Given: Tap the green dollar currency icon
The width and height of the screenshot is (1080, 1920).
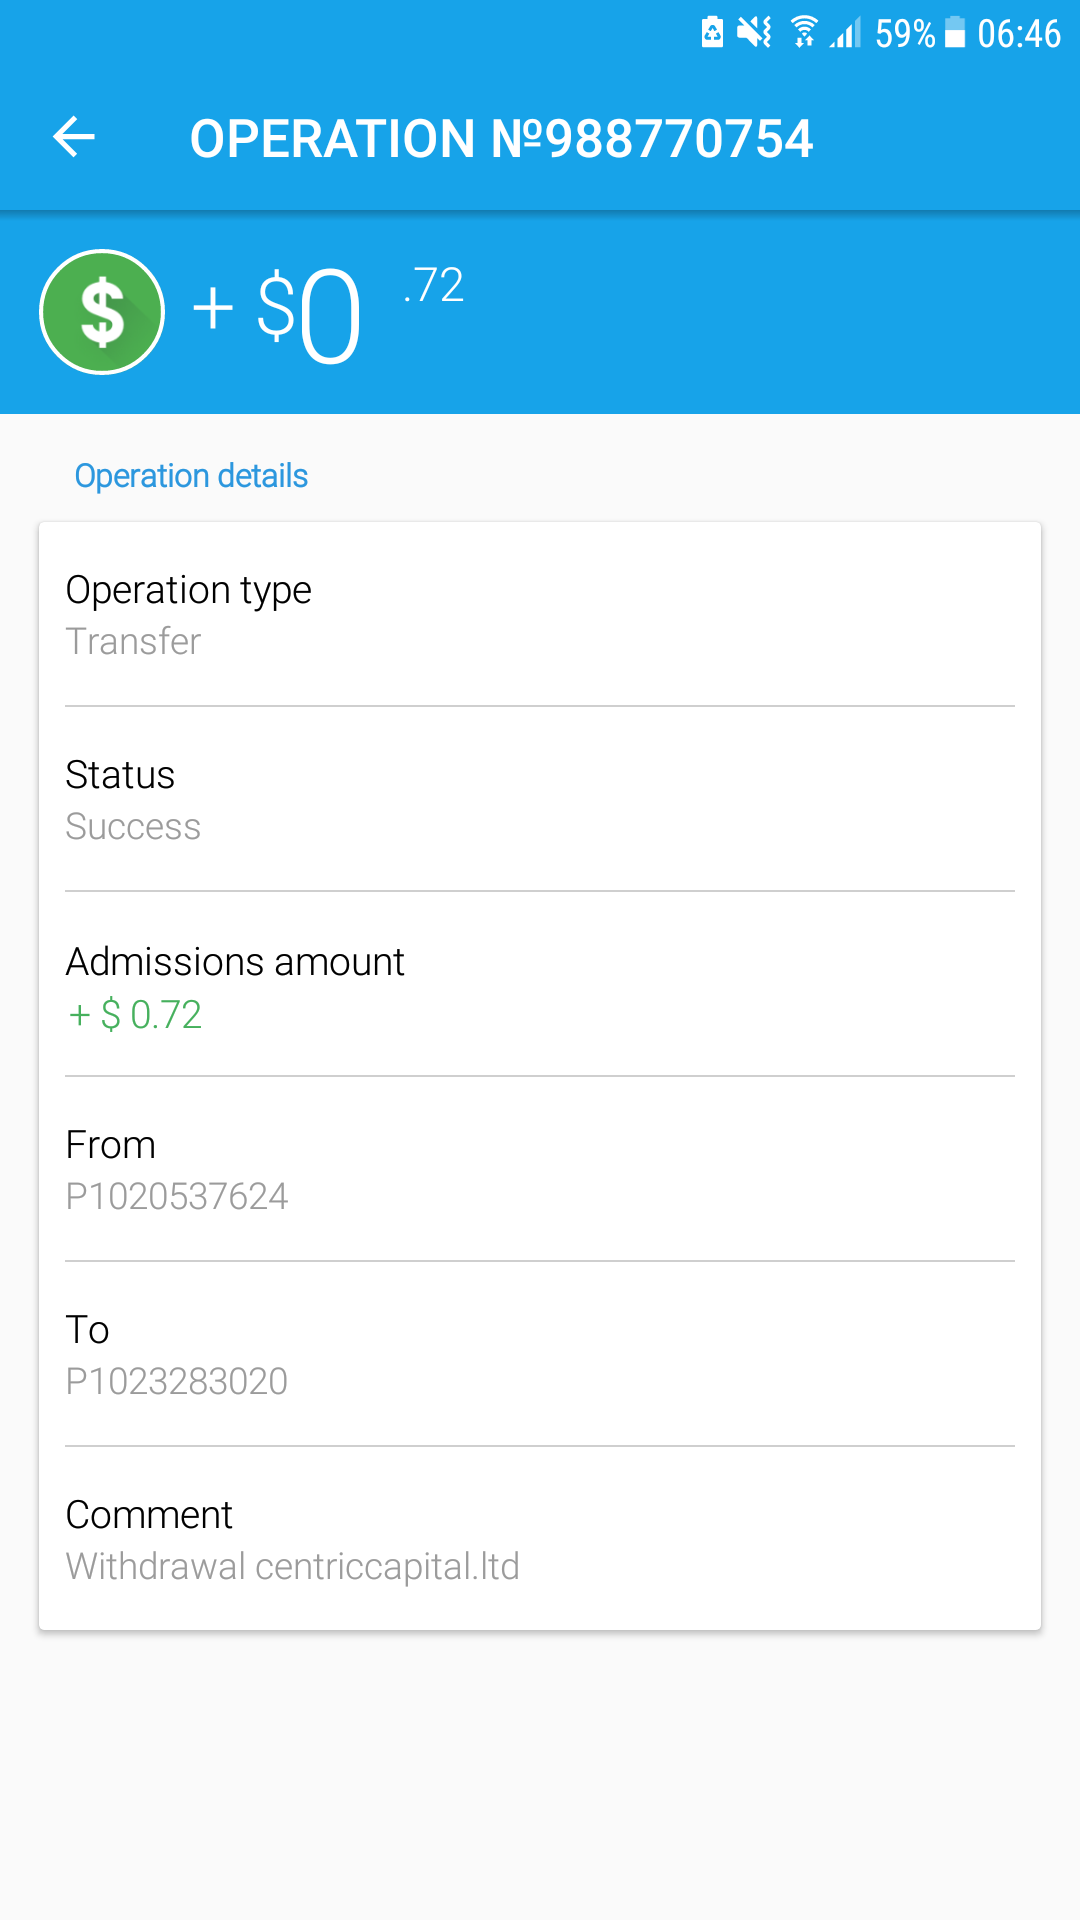Looking at the screenshot, I should pyautogui.click(x=102, y=312).
